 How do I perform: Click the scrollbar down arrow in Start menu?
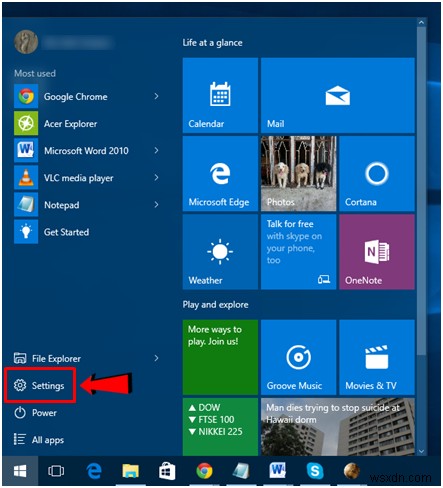[x=421, y=451]
